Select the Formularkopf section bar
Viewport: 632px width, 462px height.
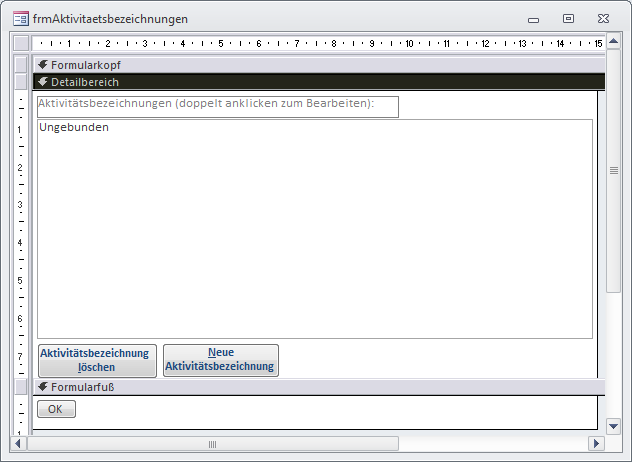coord(300,65)
